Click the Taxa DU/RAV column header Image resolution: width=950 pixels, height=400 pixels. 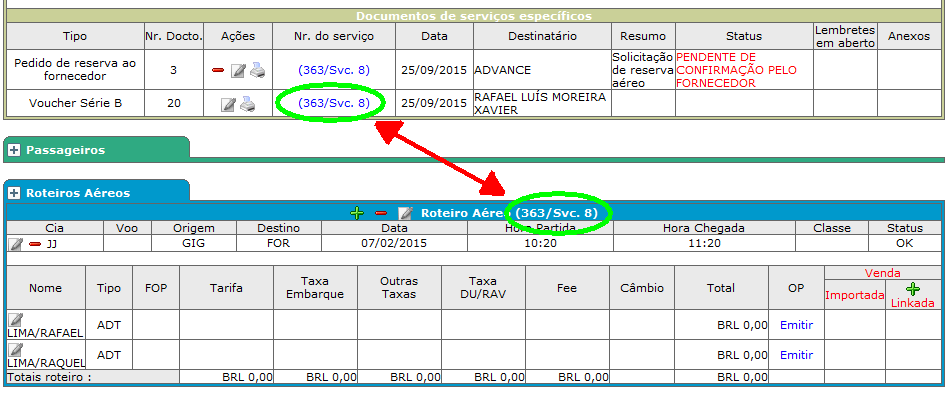click(x=483, y=288)
